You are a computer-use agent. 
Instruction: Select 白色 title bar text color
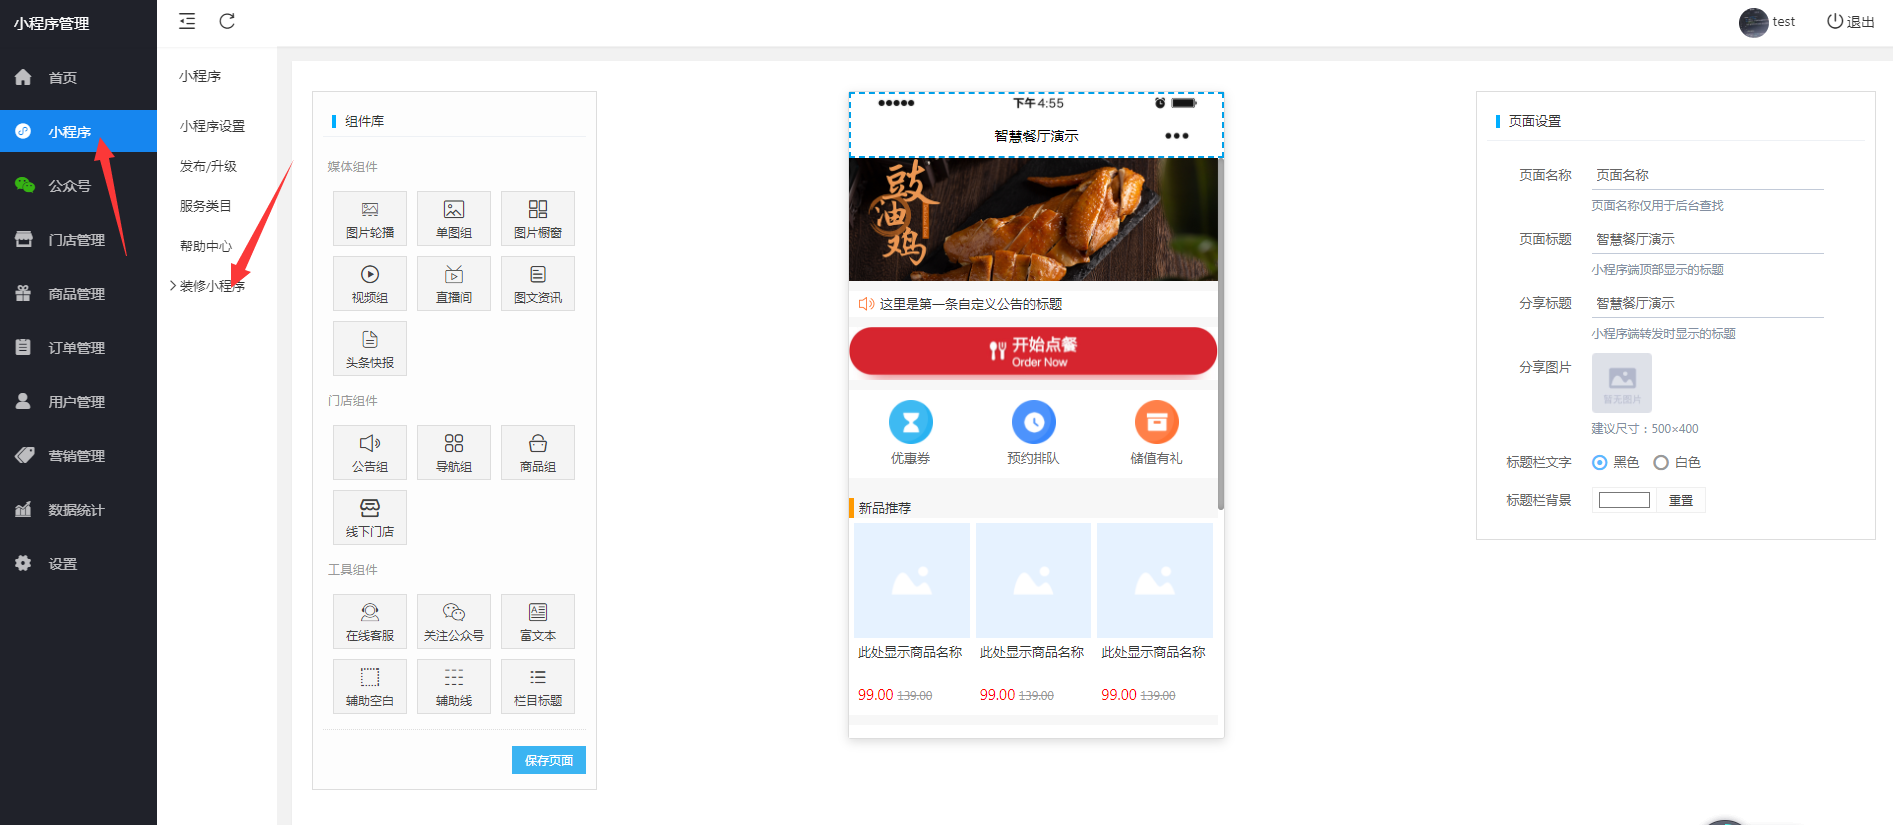coord(1661,462)
